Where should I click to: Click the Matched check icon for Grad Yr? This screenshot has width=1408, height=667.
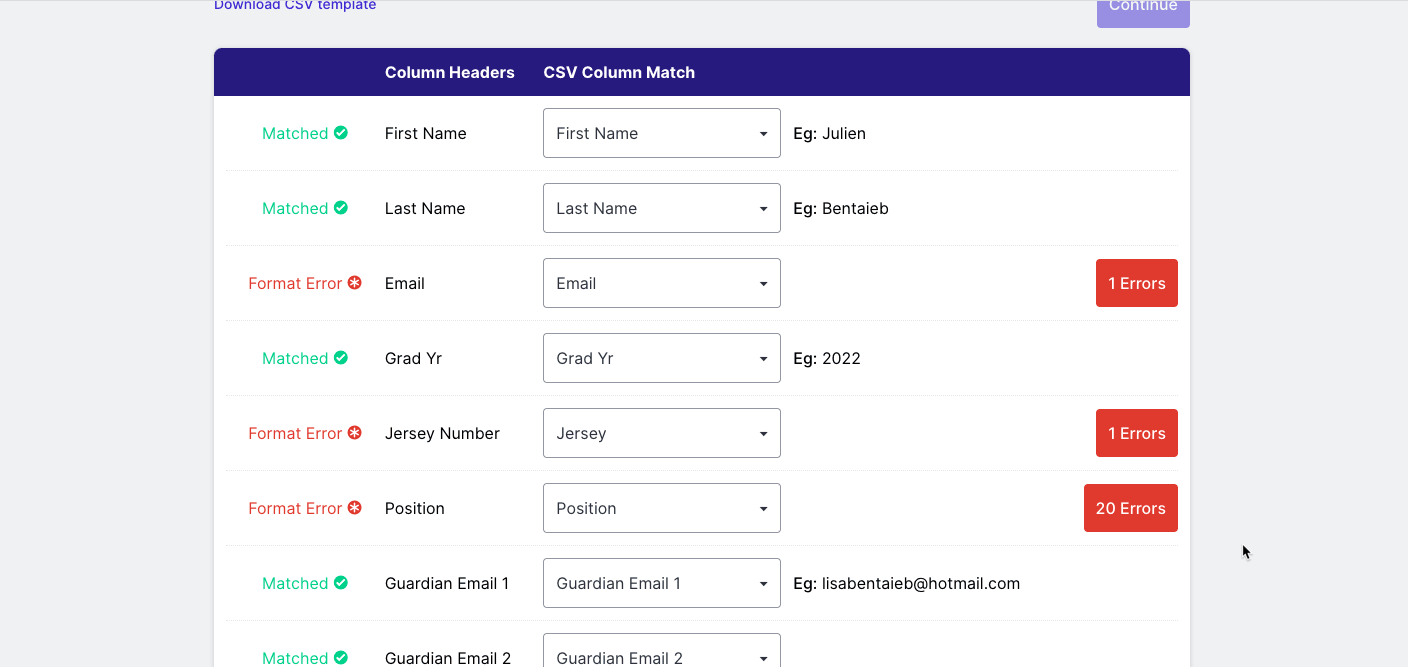point(341,358)
